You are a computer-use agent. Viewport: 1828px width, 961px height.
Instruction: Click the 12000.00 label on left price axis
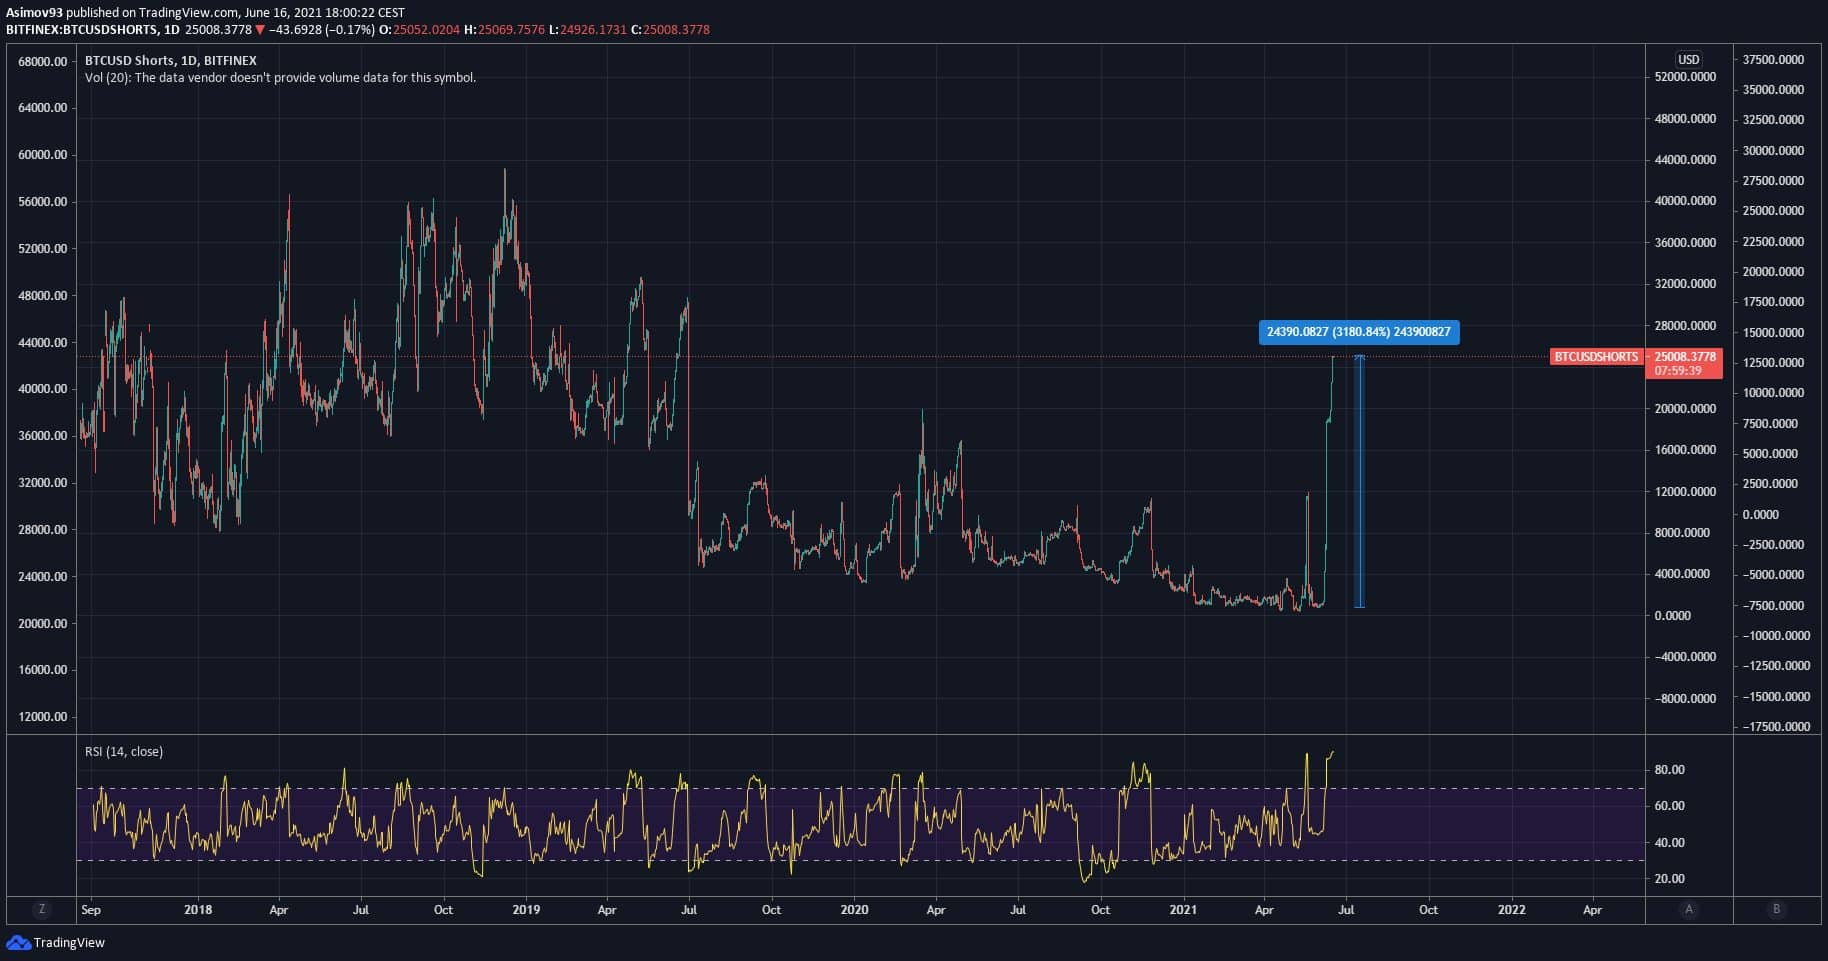click(43, 717)
